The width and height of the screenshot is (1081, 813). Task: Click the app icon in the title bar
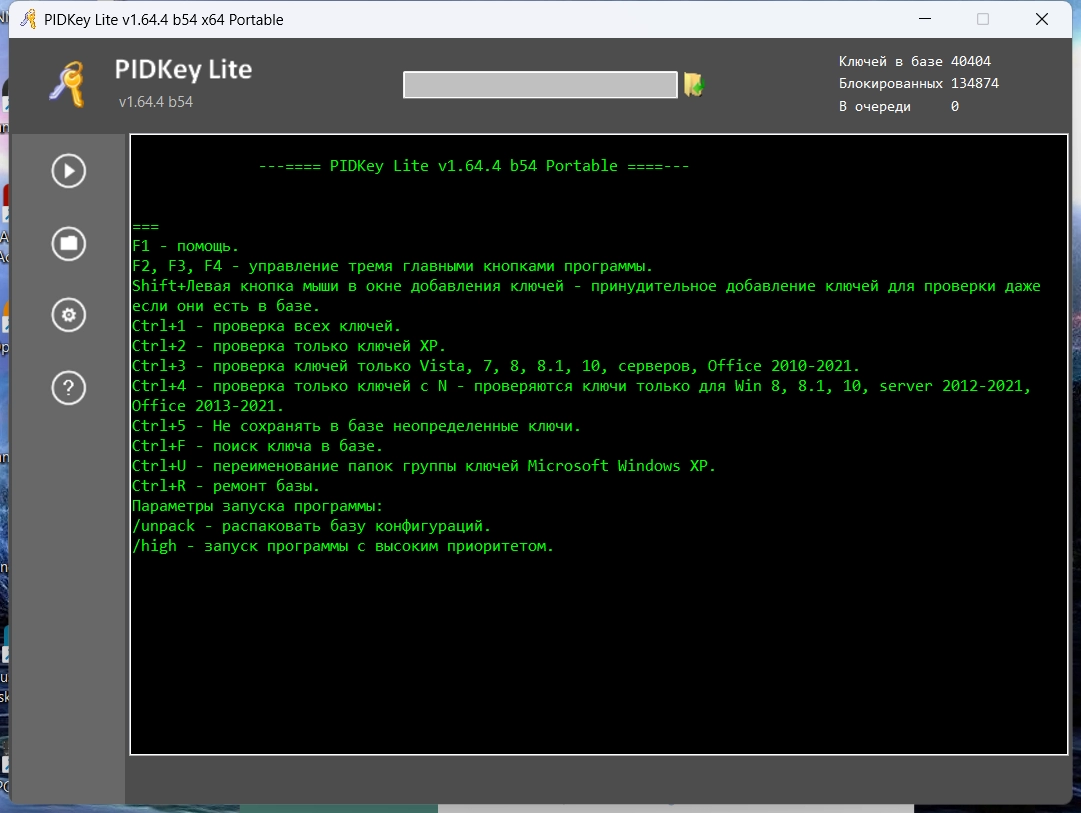coord(28,19)
